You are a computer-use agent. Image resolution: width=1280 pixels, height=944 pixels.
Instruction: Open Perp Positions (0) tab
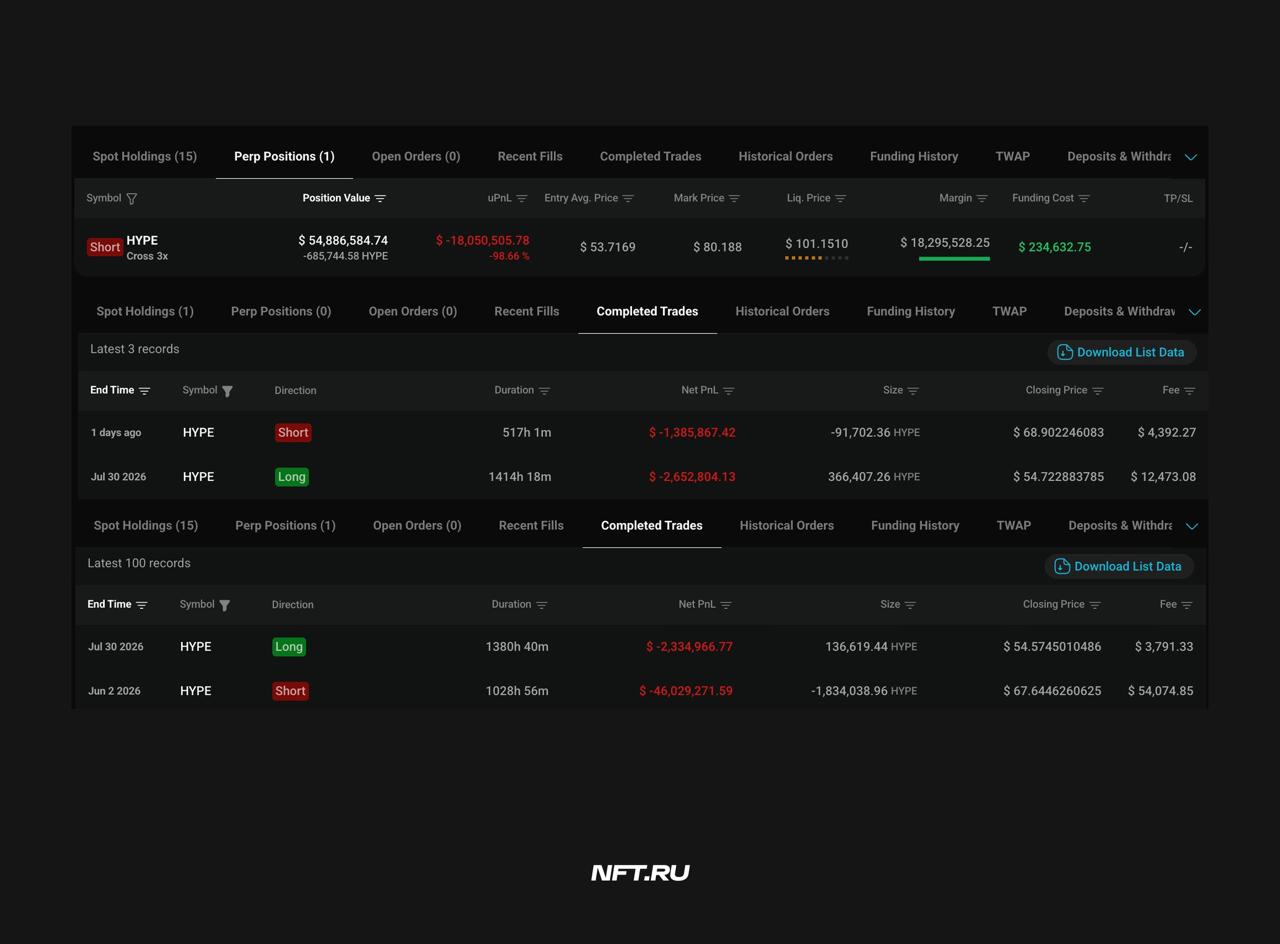281,311
